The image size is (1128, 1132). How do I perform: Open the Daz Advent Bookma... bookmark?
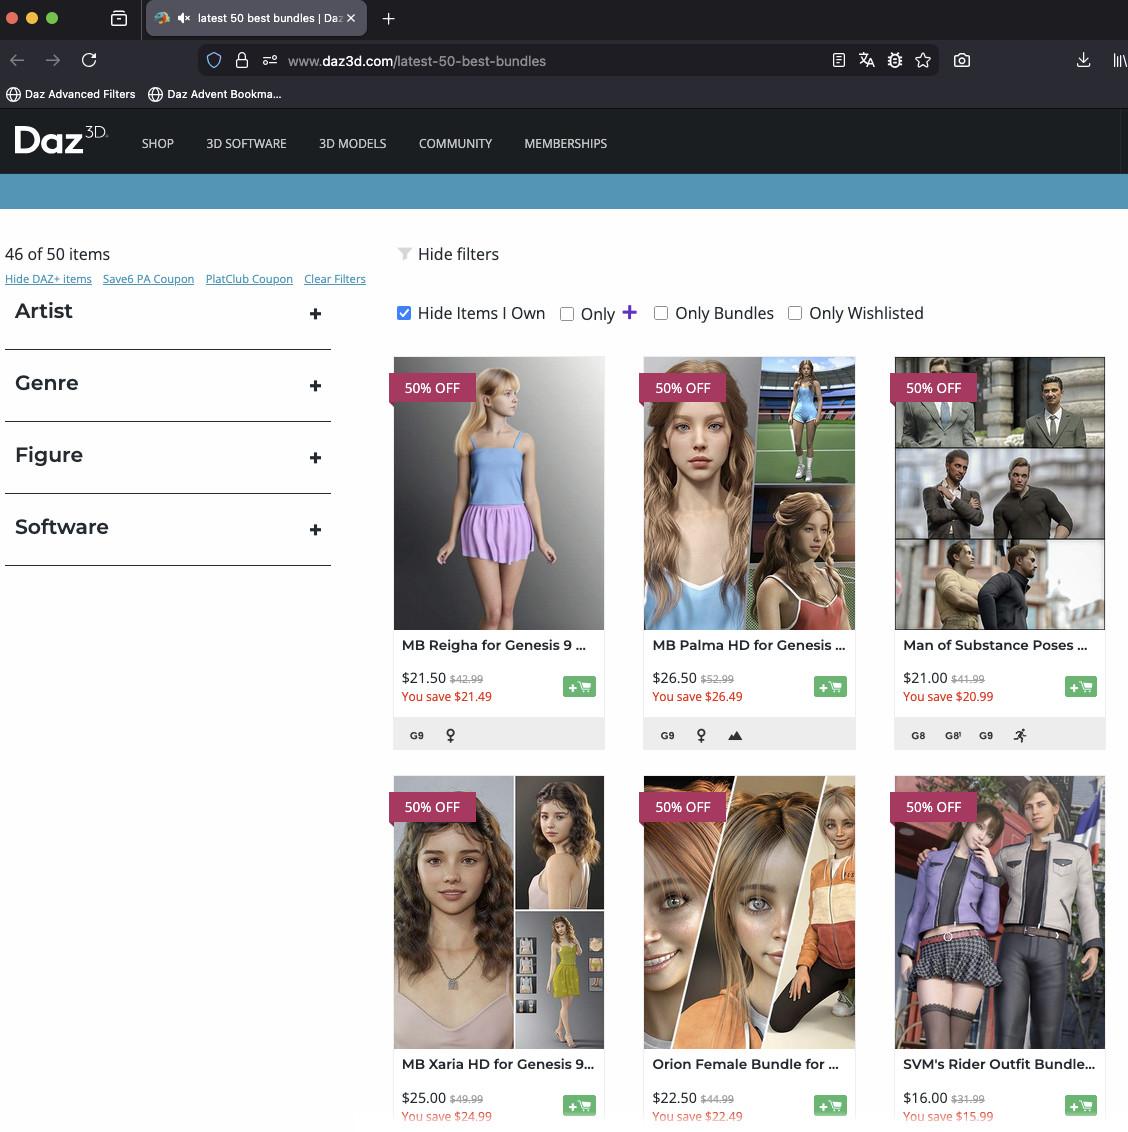point(214,95)
